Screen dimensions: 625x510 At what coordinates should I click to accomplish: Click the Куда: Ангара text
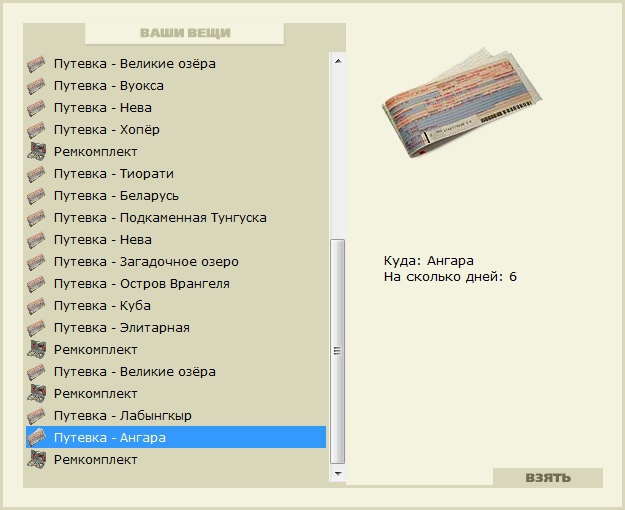point(428,261)
